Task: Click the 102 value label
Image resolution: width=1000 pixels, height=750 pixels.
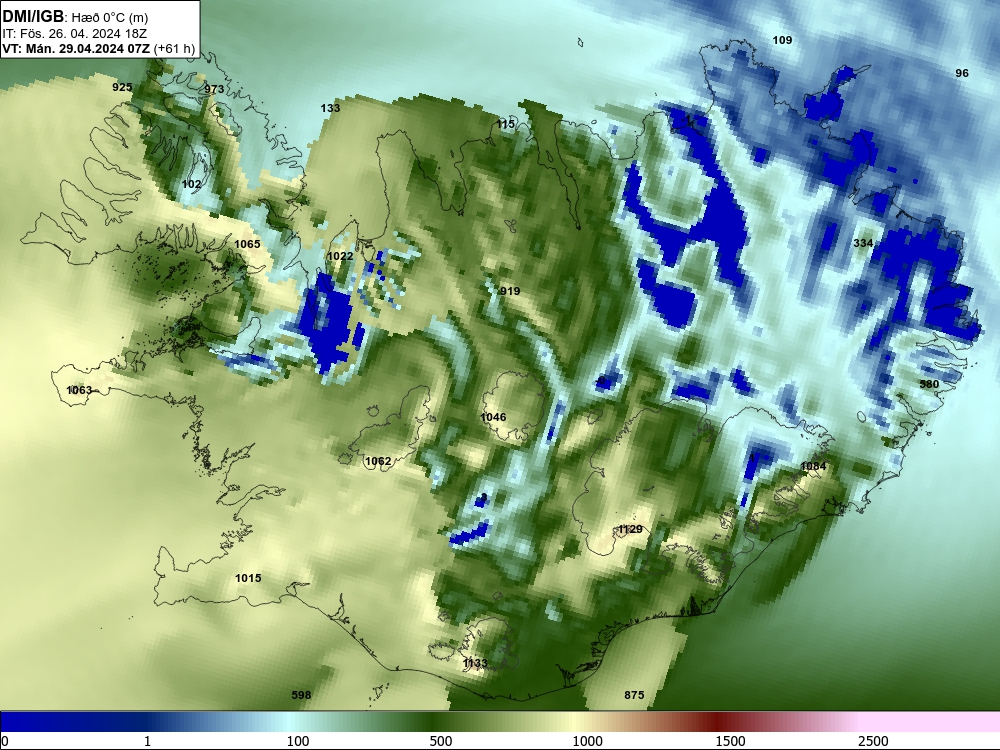Action: click(x=191, y=184)
